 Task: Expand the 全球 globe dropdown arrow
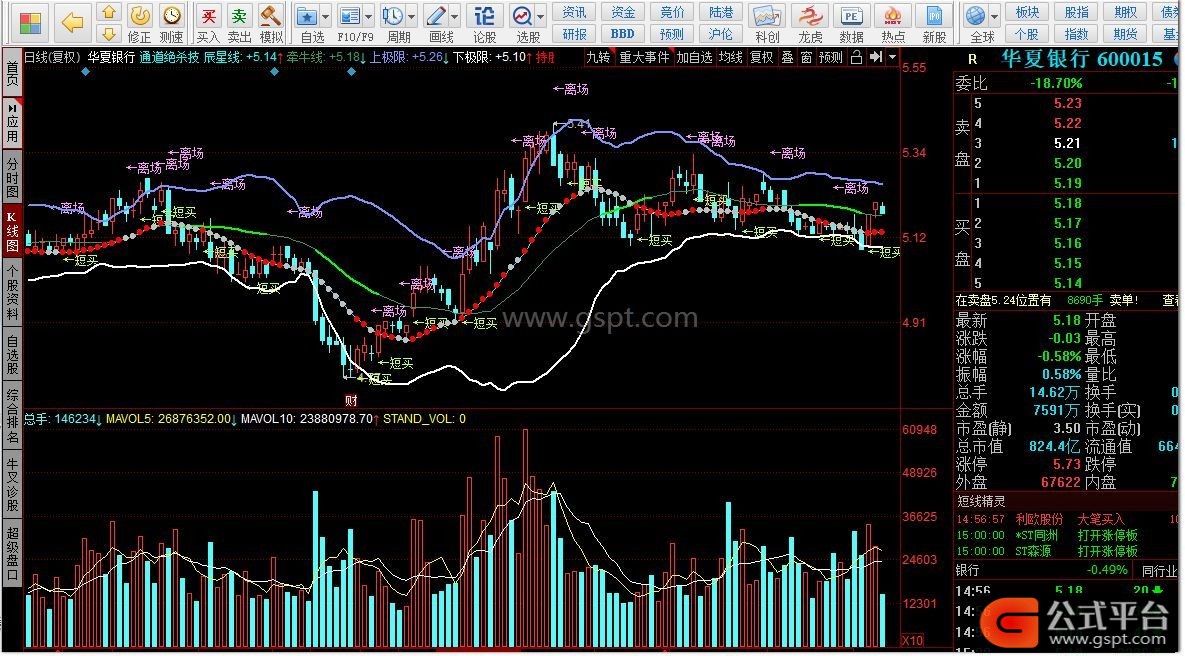tap(995, 16)
